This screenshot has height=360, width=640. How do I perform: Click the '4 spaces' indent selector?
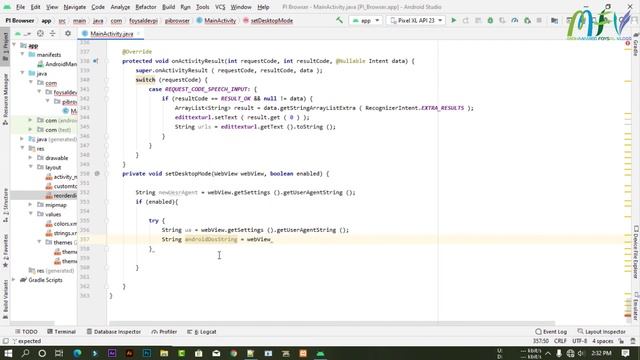[602, 341]
